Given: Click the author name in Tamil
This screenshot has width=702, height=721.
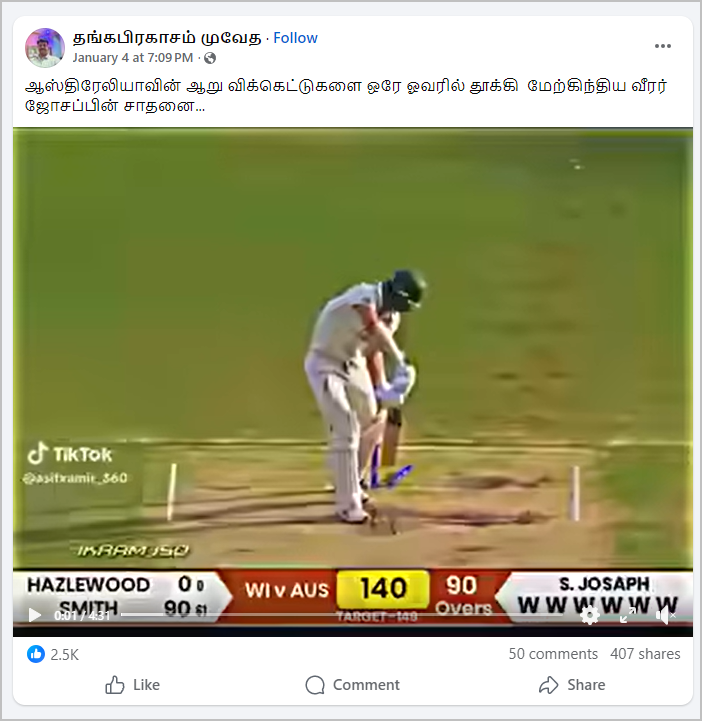Looking at the screenshot, I should 167,38.
